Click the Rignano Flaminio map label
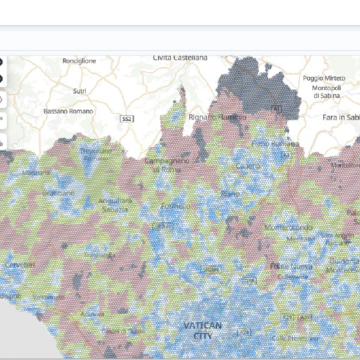The width and height of the screenshot is (360, 360). (x=217, y=117)
